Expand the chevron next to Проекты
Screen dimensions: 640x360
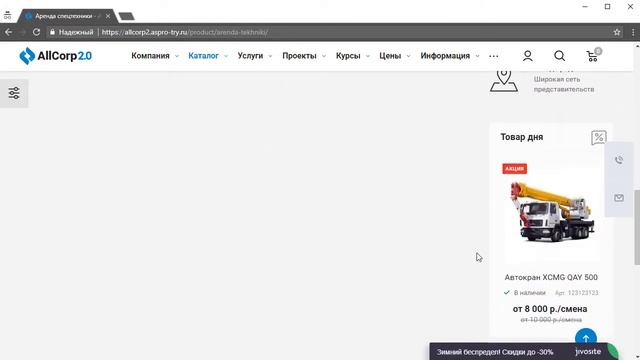(324, 56)
